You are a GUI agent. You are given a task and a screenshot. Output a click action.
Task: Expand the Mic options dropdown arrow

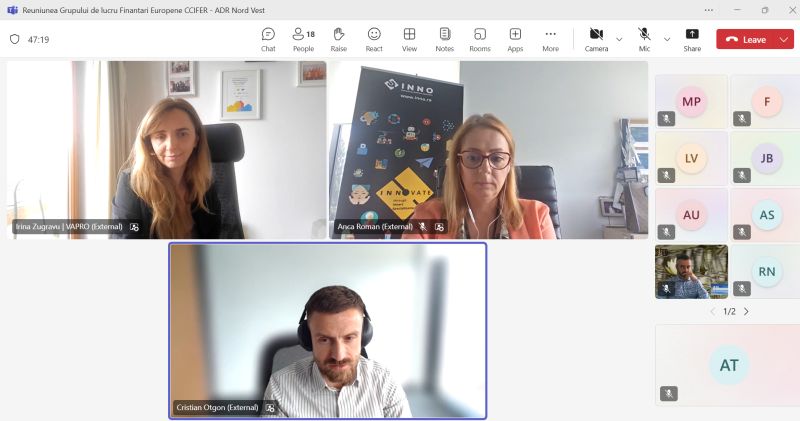[667, 39]
